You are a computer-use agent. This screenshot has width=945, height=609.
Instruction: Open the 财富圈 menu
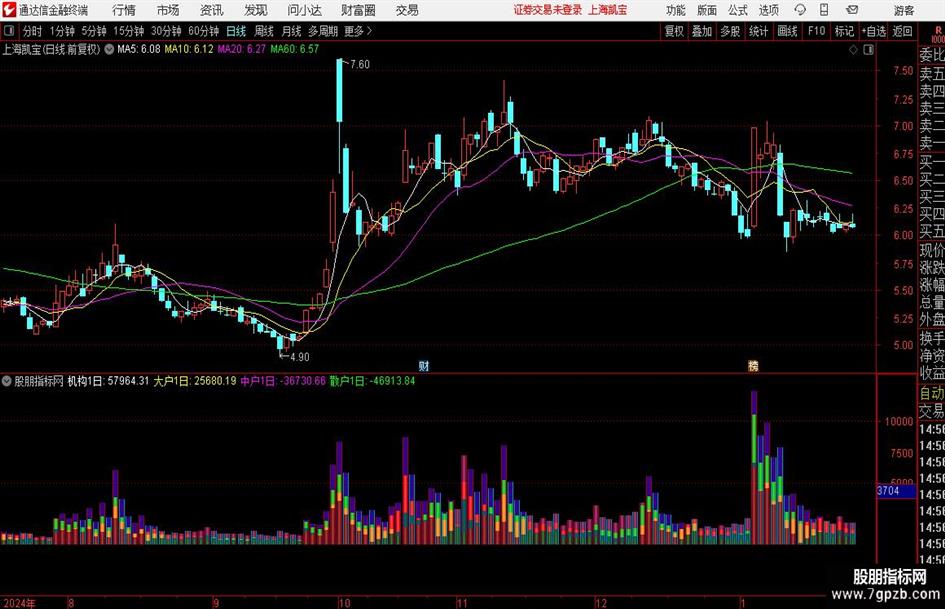[x=358, y=10]
